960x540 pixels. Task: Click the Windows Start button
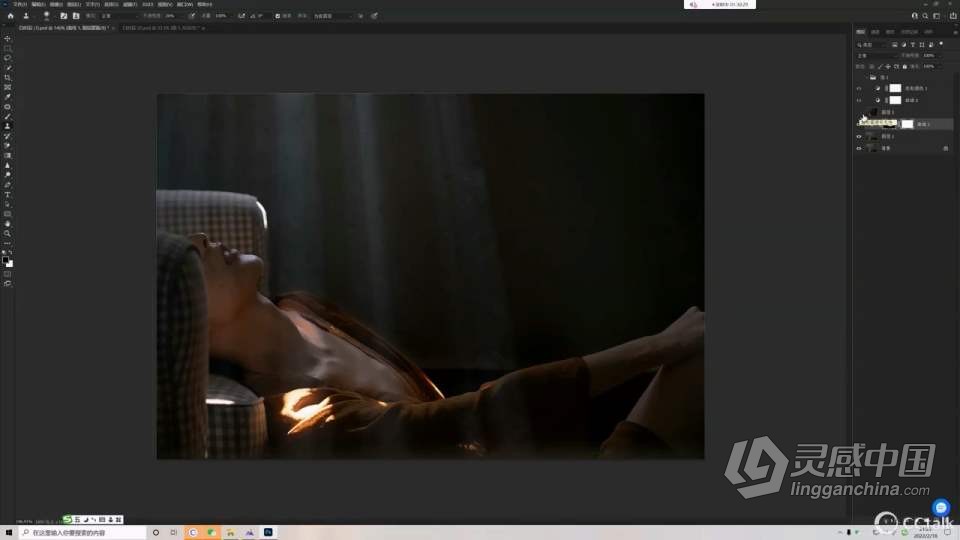point(9,533)
